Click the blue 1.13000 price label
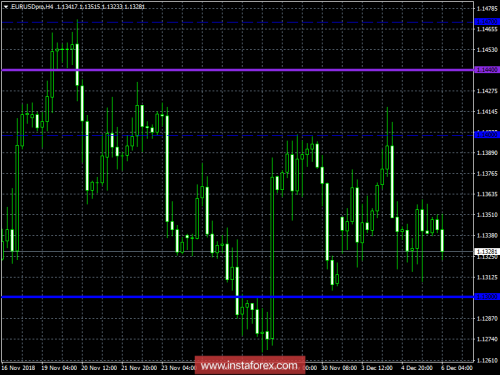The image size is (500, 375). 487,296
